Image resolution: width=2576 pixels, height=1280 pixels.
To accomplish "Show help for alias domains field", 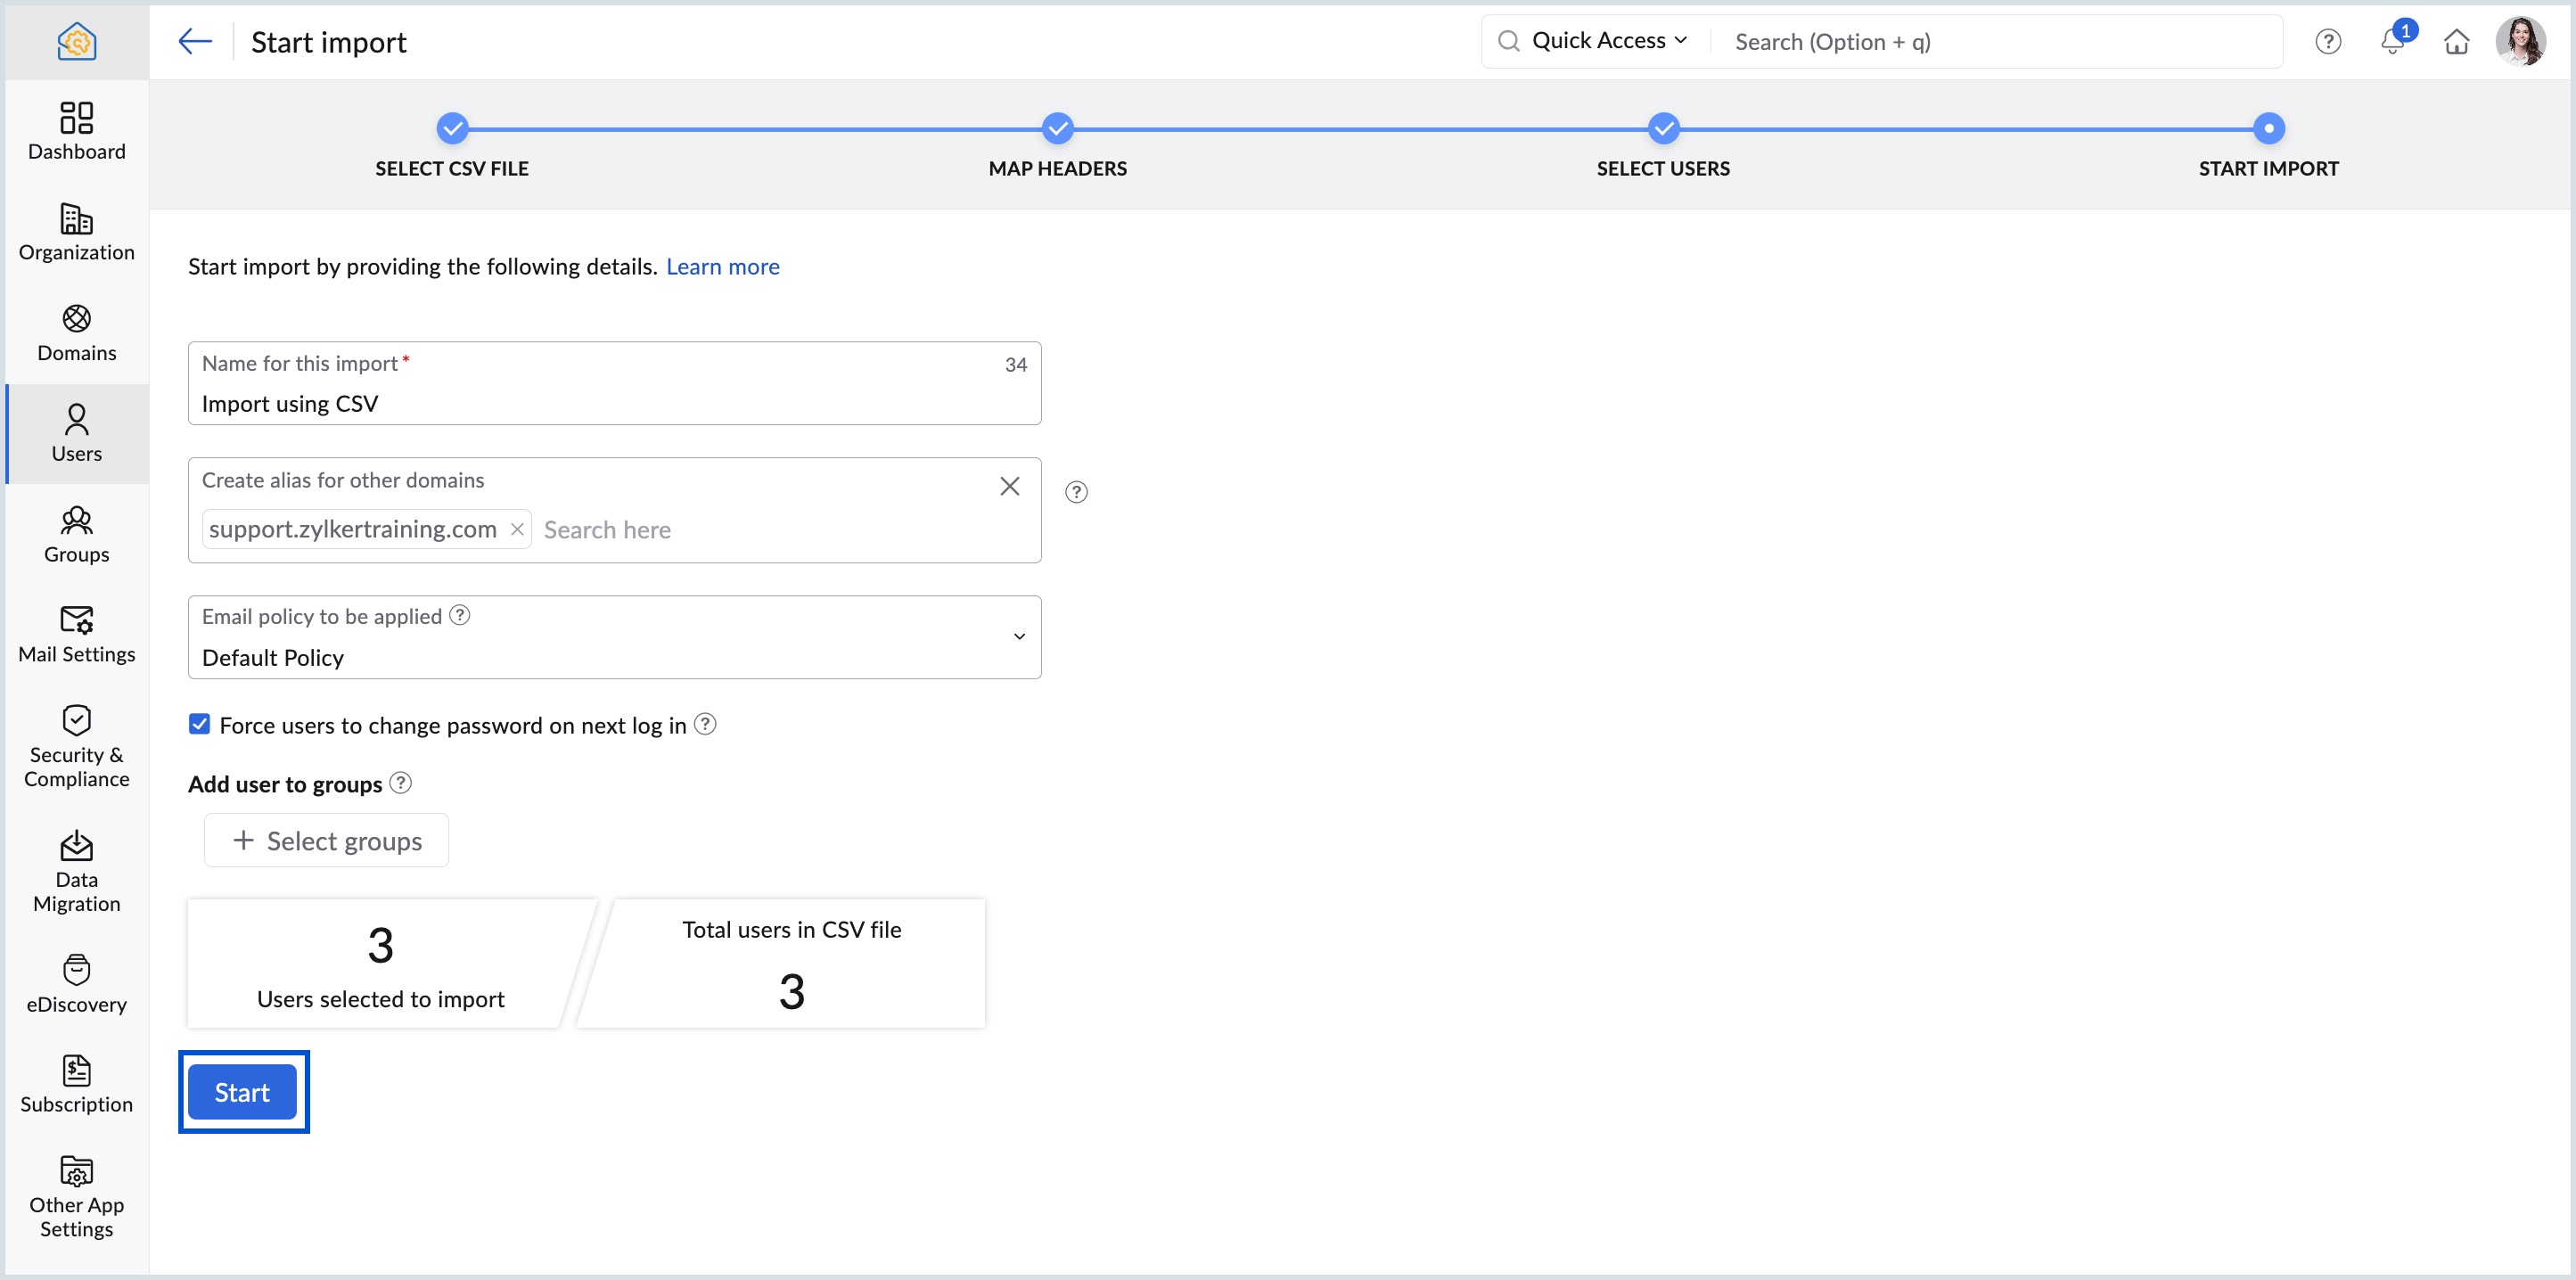I will [x=1076, y=492].
